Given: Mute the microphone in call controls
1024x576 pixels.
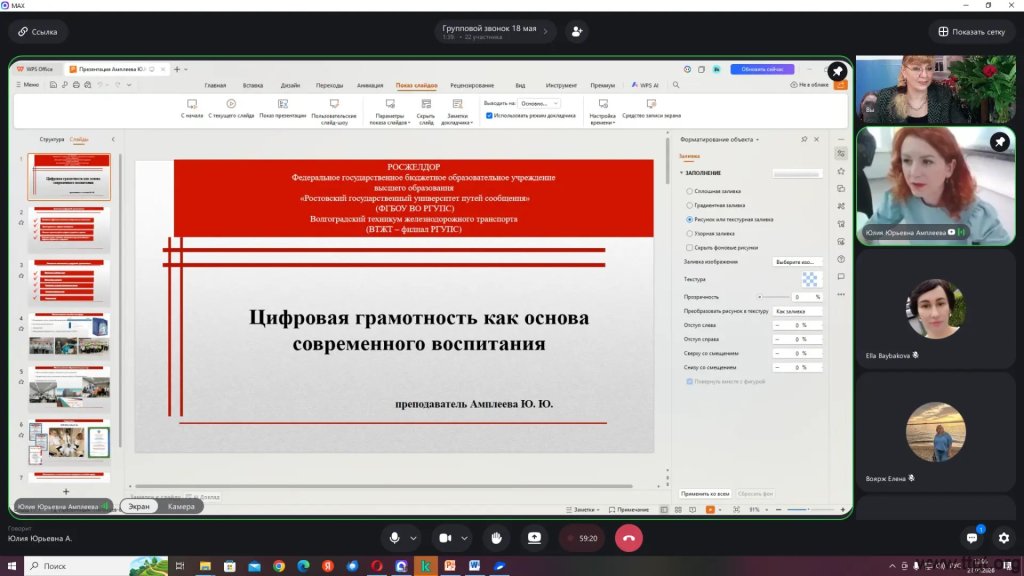Looking at the screenshot, I should (x=394, y=538).
